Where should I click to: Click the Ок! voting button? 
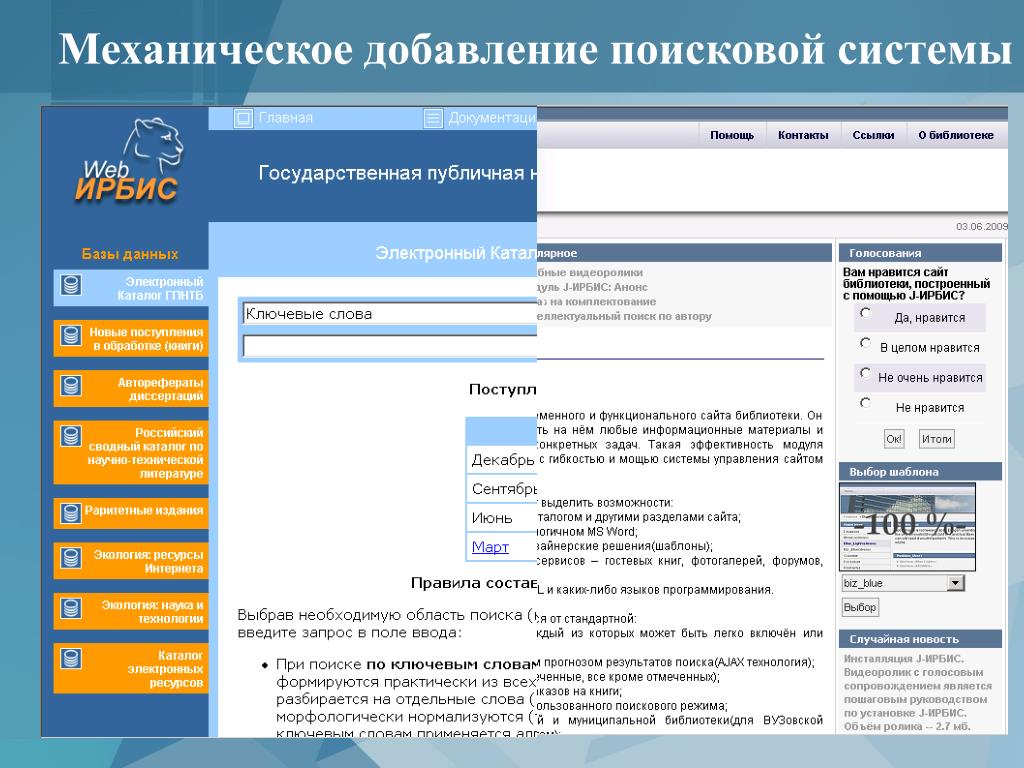tap(893, 439)
